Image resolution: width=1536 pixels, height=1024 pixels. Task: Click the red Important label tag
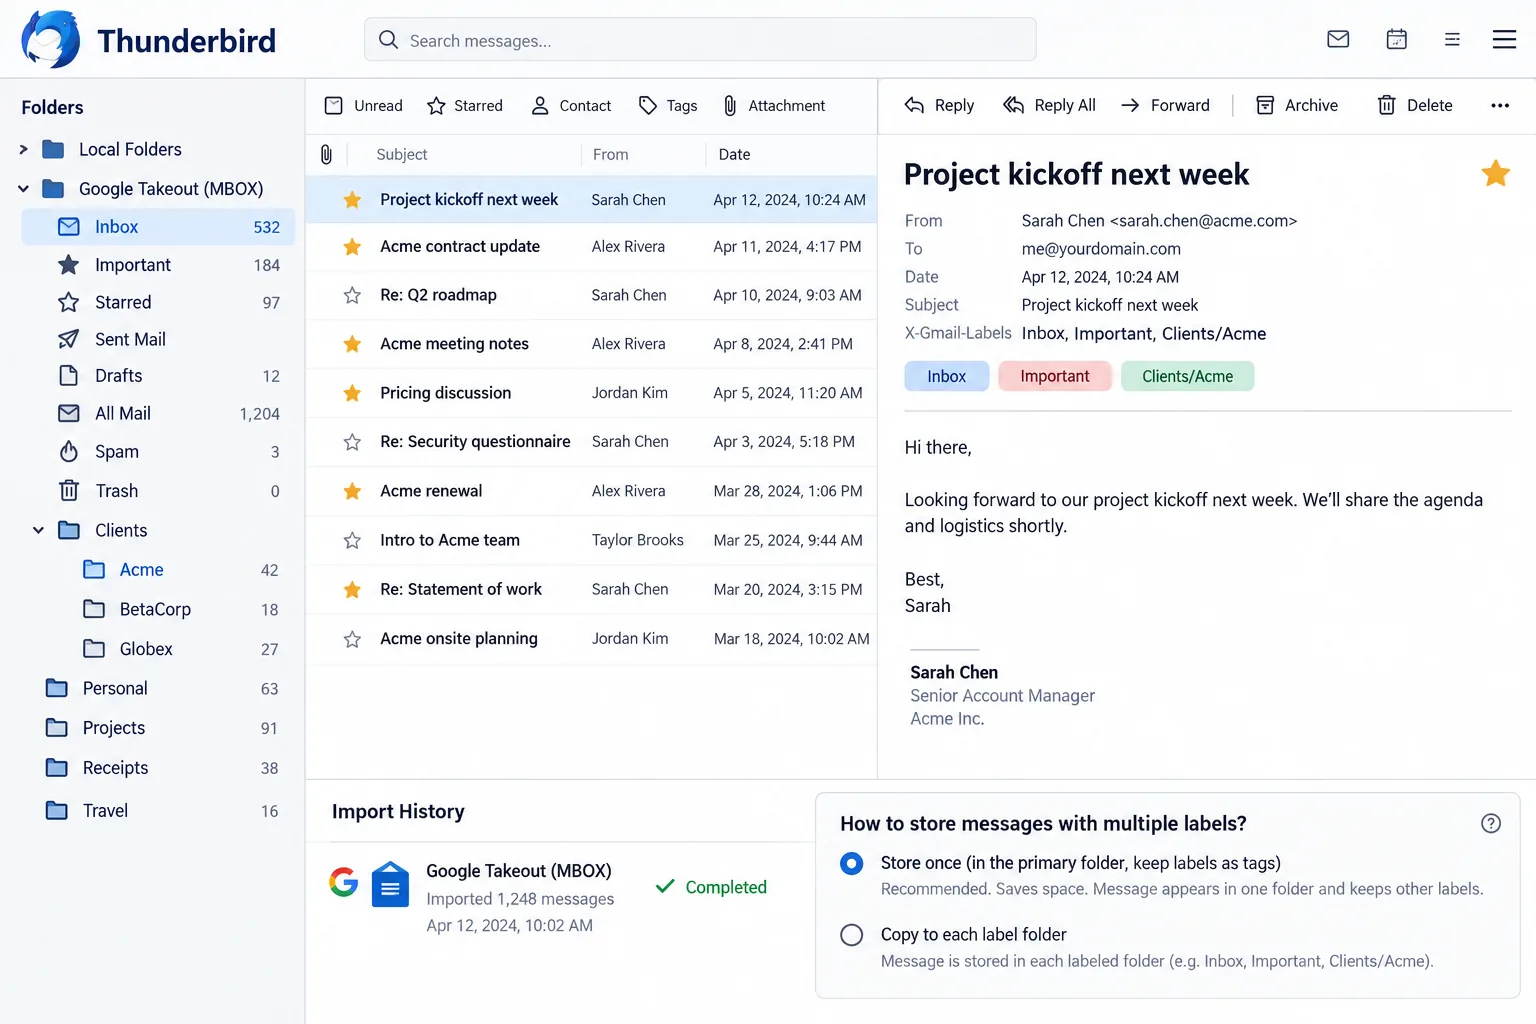tap(1055, 376)
